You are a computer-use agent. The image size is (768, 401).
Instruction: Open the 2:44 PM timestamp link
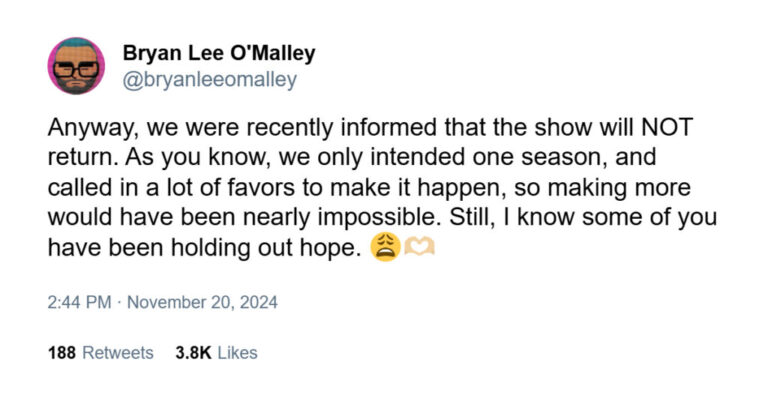pos(79,302)
